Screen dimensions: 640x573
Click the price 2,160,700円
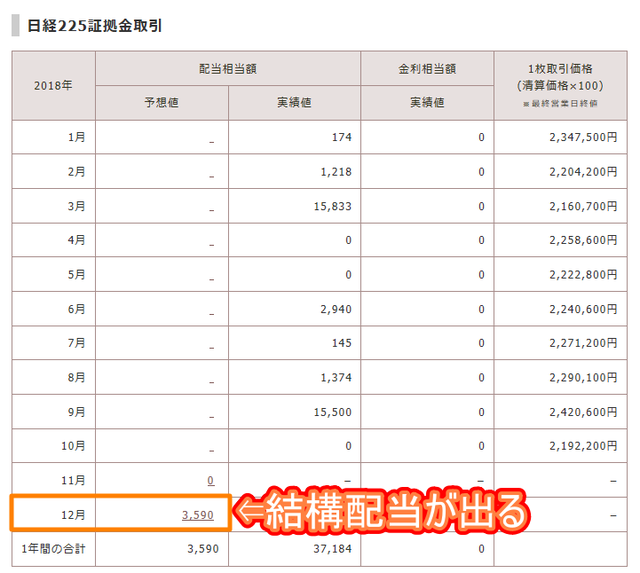(583, 206)
